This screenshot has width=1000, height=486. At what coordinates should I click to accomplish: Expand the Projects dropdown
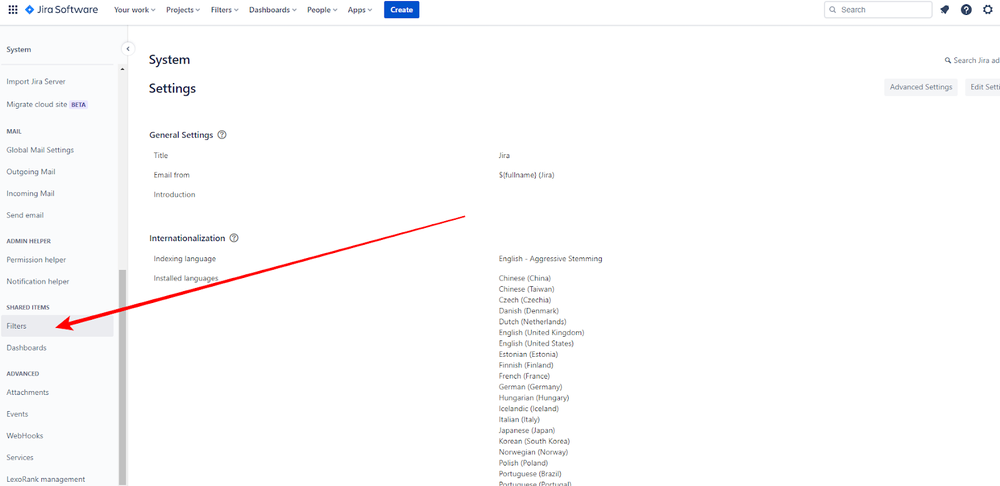click(x=183, y=10)
